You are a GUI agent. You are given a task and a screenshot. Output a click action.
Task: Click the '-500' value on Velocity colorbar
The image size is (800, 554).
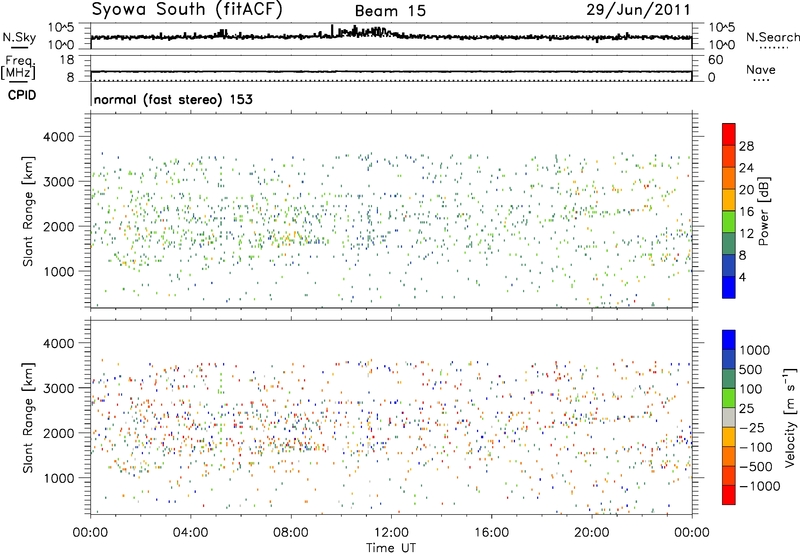point(756,467)
